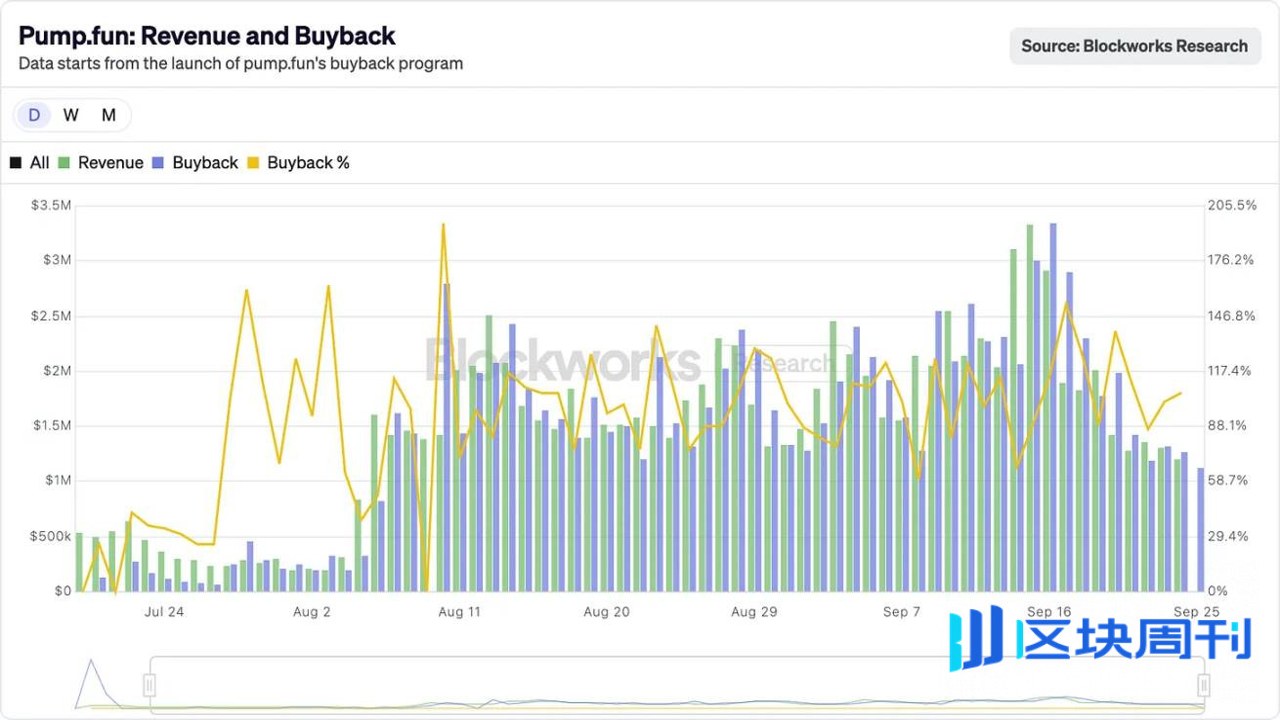
Task: Click the range navigator track below chart
Action: pos(677,685)
